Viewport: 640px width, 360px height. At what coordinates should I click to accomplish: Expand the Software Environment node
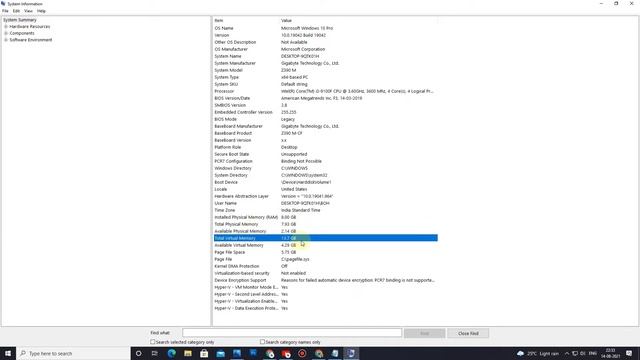pyautogui.click(x=6, y=40)
